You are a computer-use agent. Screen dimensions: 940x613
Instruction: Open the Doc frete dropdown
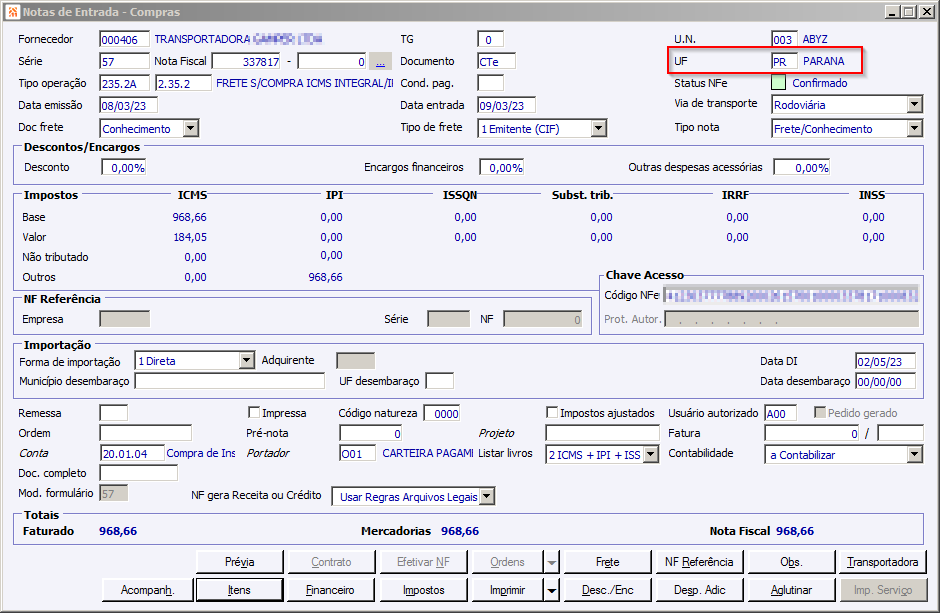pyautogui.click(x=190, y=128)
